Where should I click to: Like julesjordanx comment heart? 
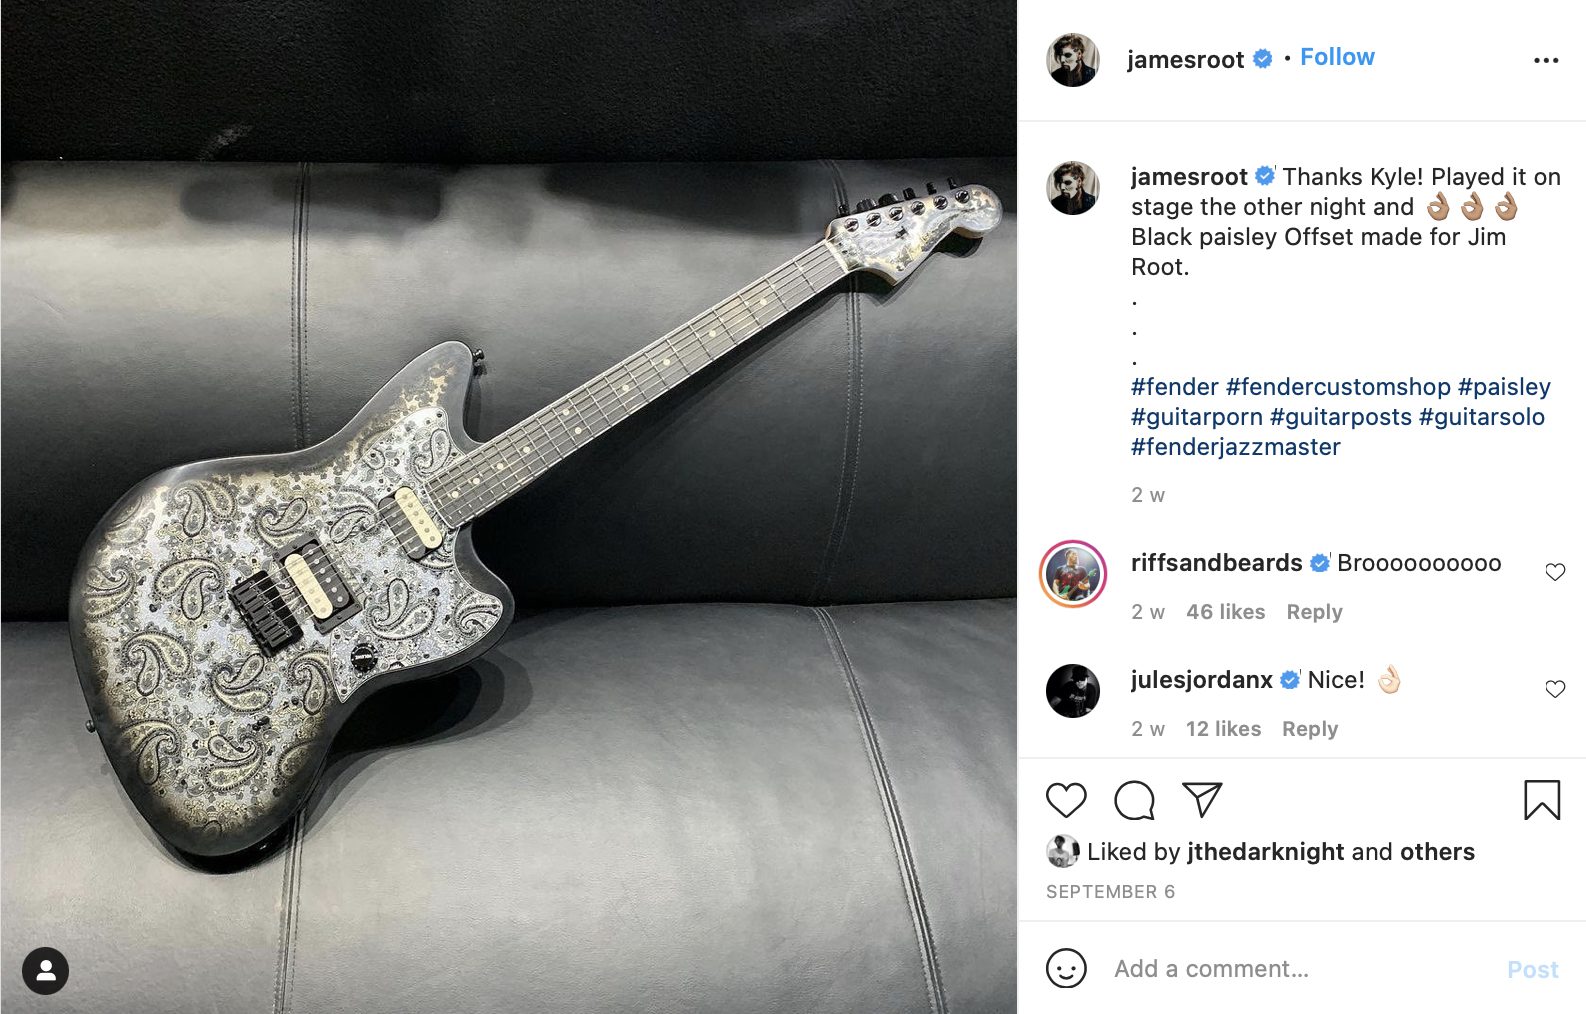(1555, 689)
